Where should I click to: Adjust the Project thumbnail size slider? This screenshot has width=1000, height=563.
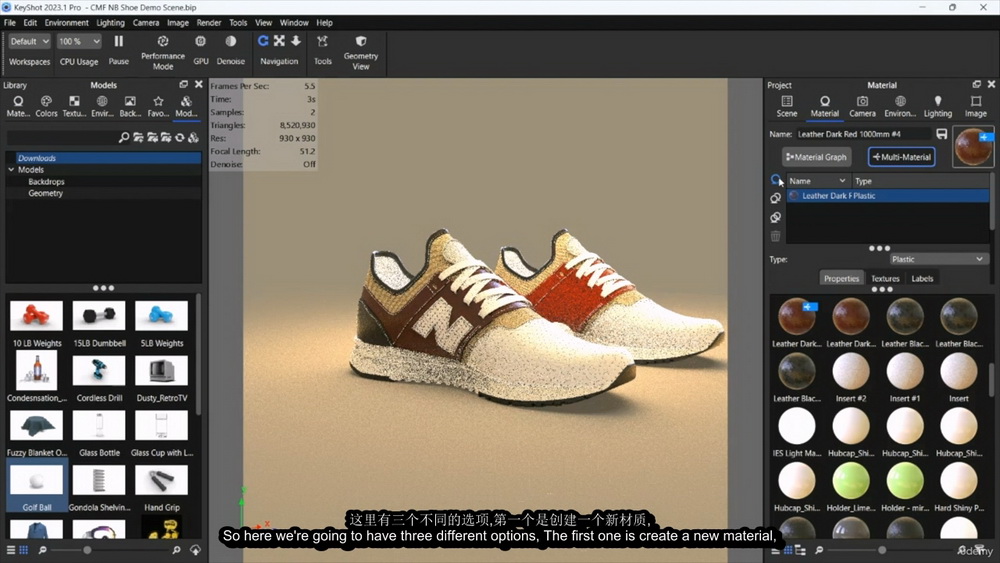(882, 550)
